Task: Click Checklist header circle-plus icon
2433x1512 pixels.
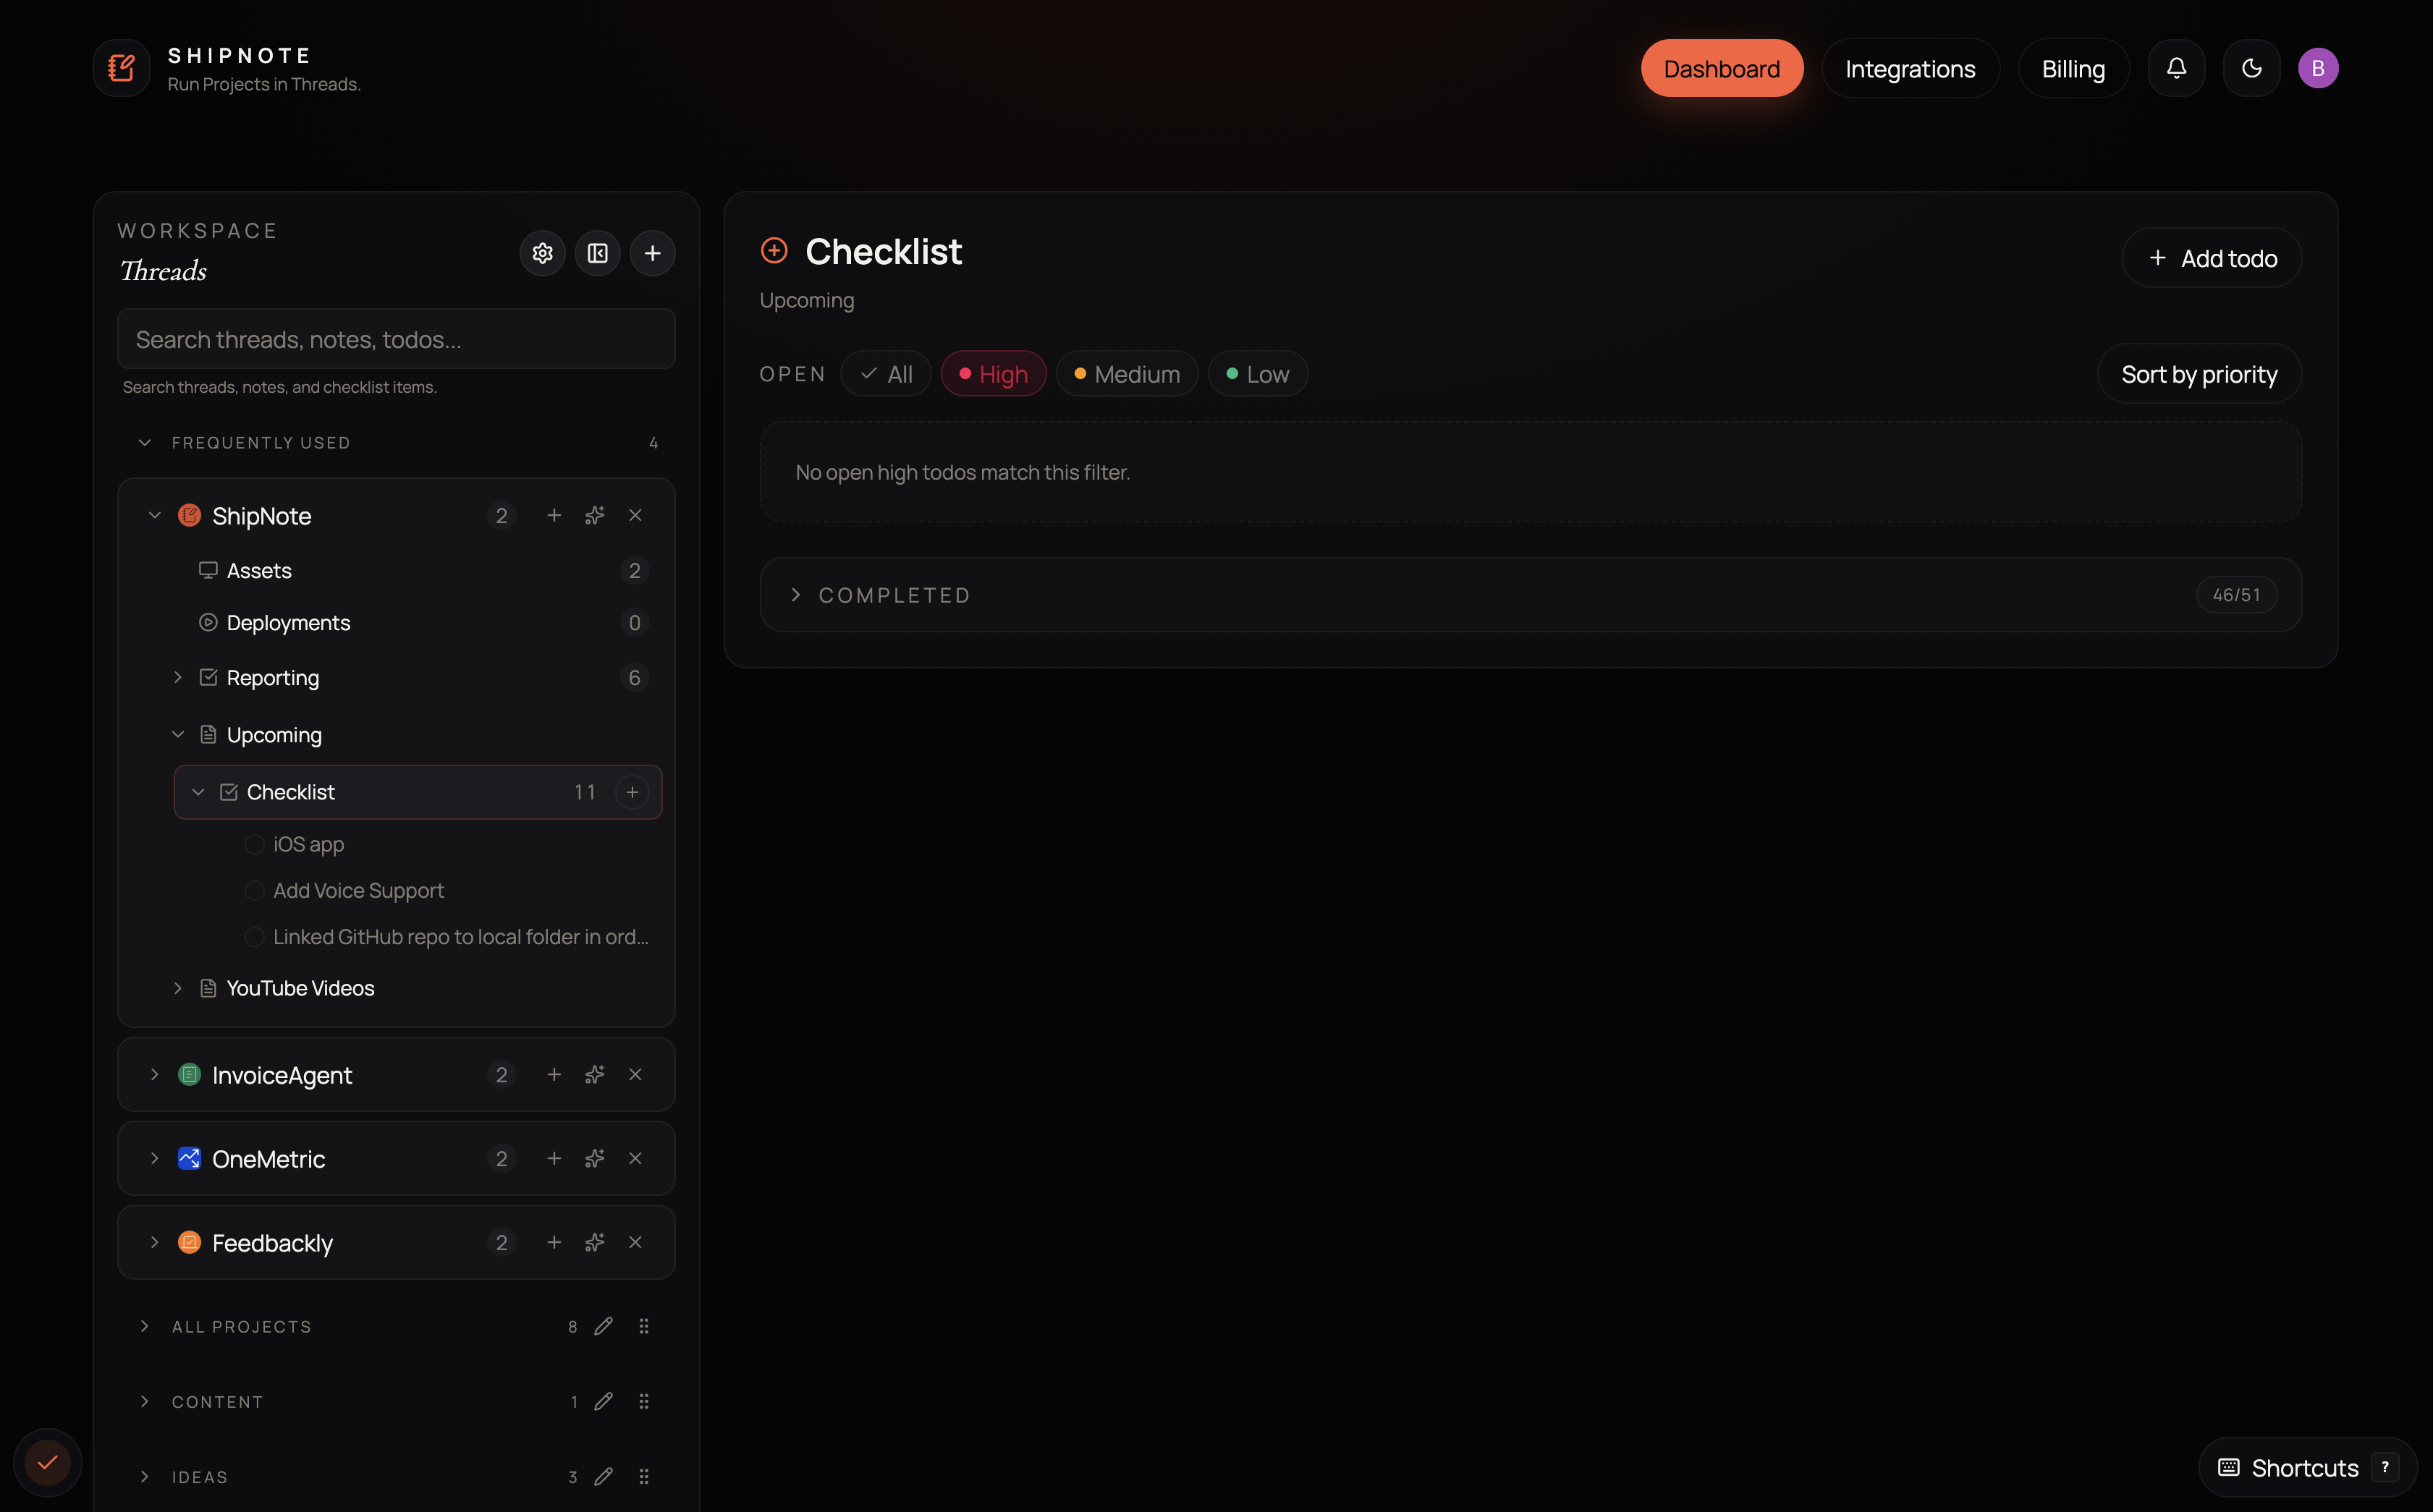Action: pos(774,250)
